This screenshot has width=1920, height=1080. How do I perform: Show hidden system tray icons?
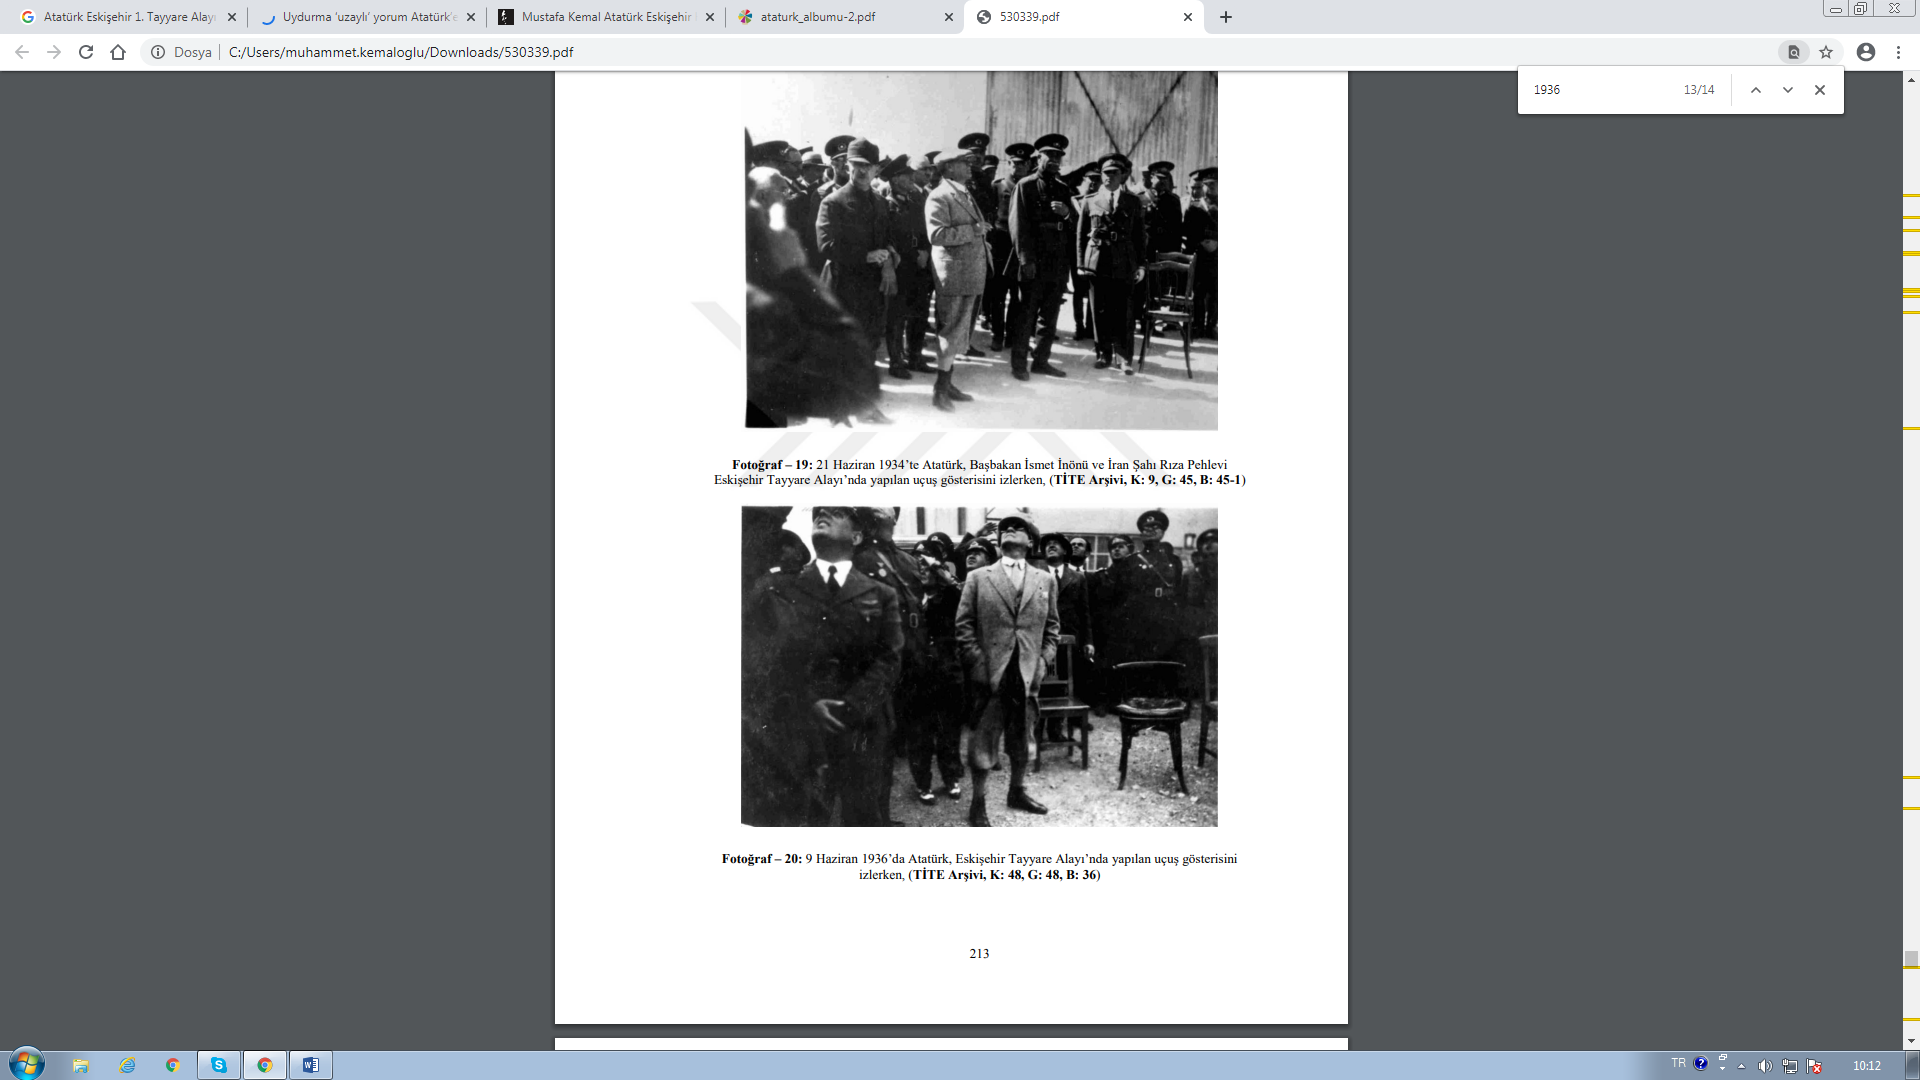point(1742,1066)
